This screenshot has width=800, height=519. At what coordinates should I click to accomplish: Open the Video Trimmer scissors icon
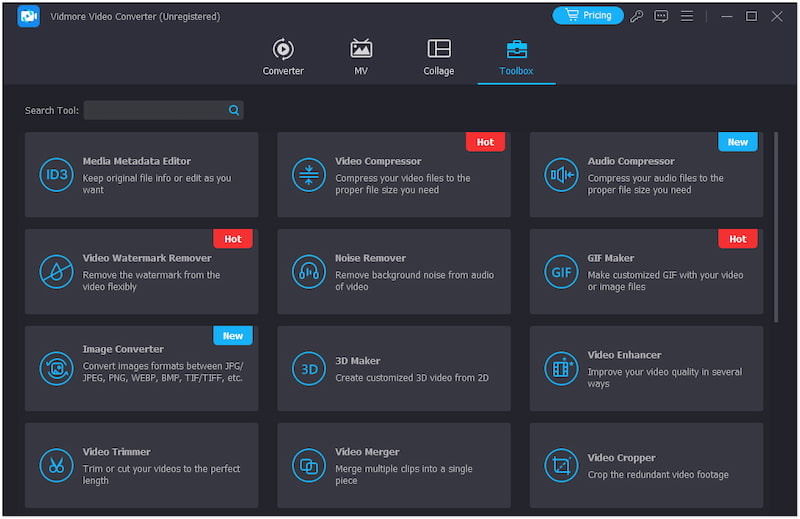[x=56, y=465]
